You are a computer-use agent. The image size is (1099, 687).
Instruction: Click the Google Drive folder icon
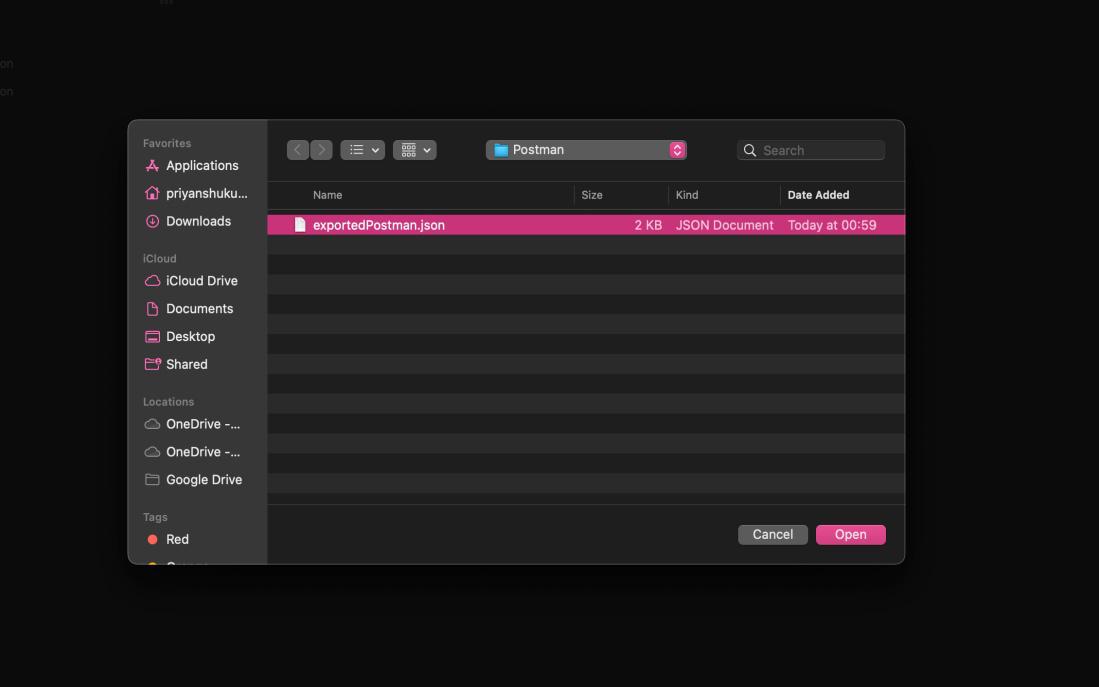[152, 479]
